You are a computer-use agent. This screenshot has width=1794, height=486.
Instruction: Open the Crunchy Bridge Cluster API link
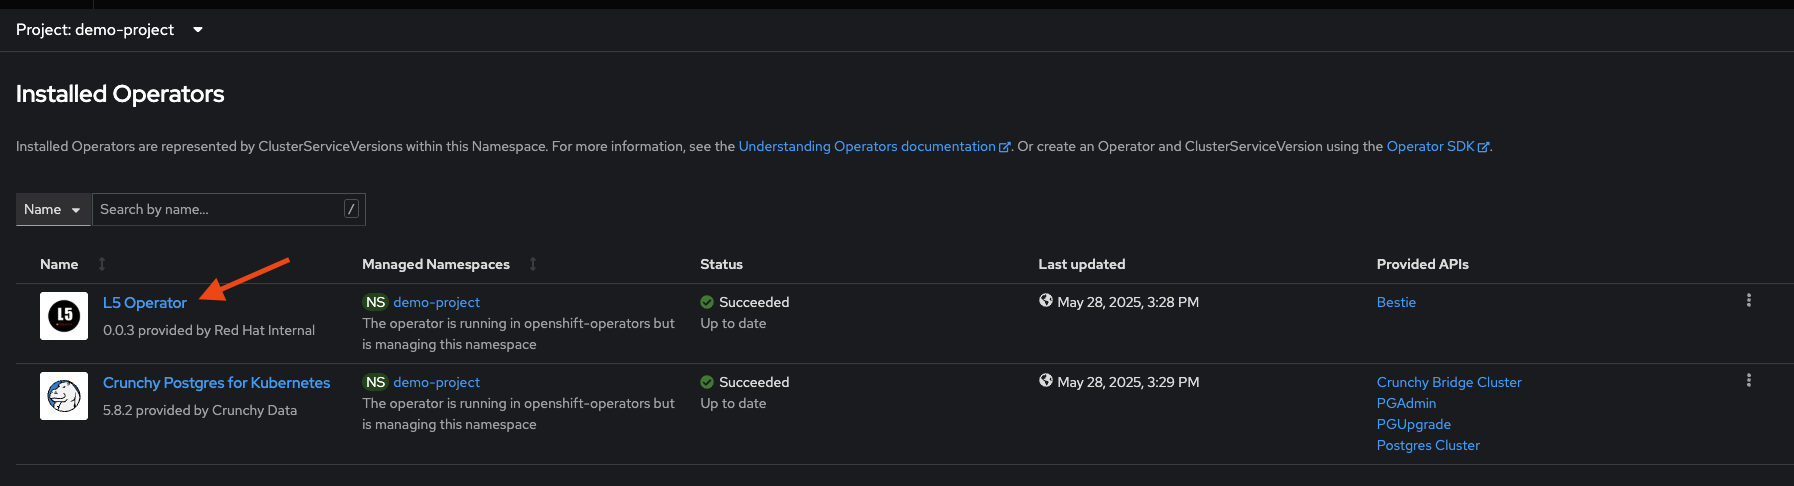pyautogui.click(x=1449, y=382)
